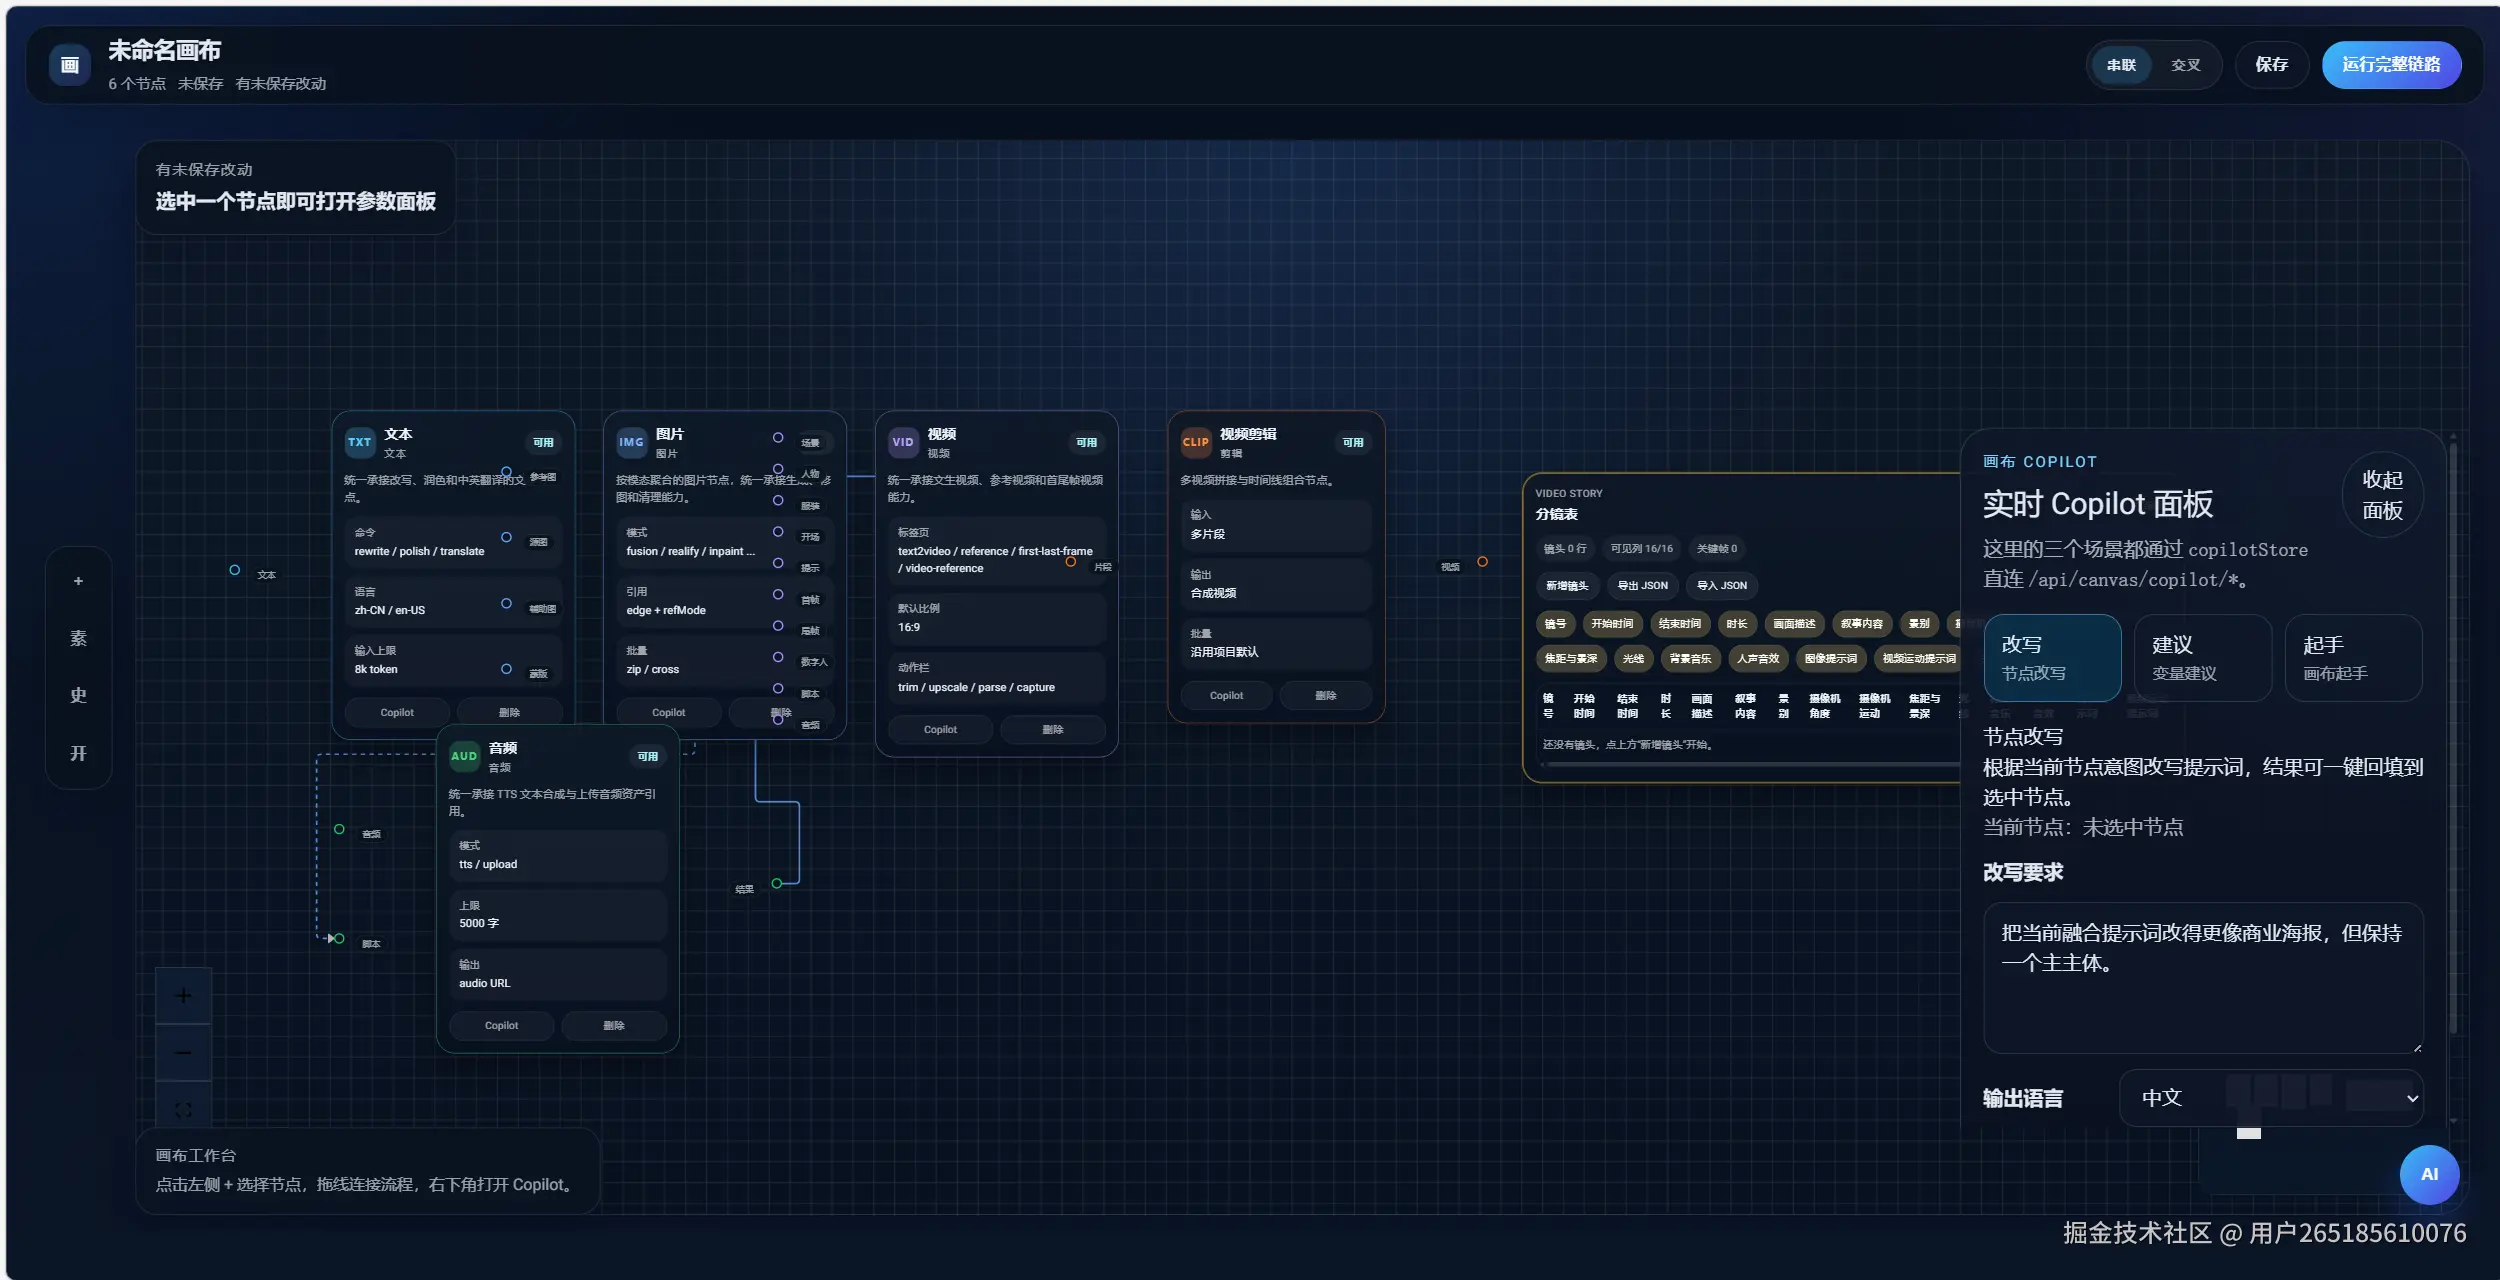The height and width of the screenshot is (1280, 2500).
Task: Select the TXT 文本 node icon
Action: pyautogui.click(x=360, y=442)
